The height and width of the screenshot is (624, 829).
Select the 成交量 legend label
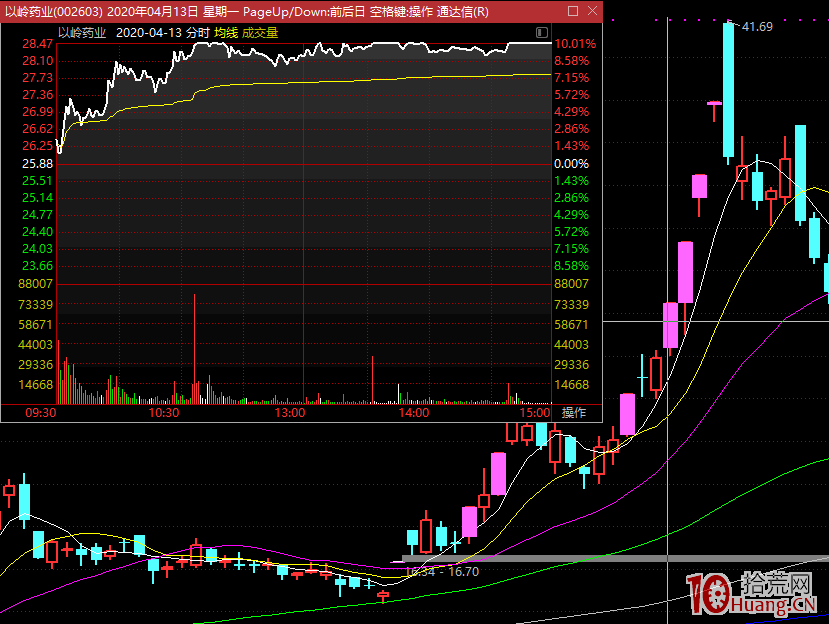(260, 33)
